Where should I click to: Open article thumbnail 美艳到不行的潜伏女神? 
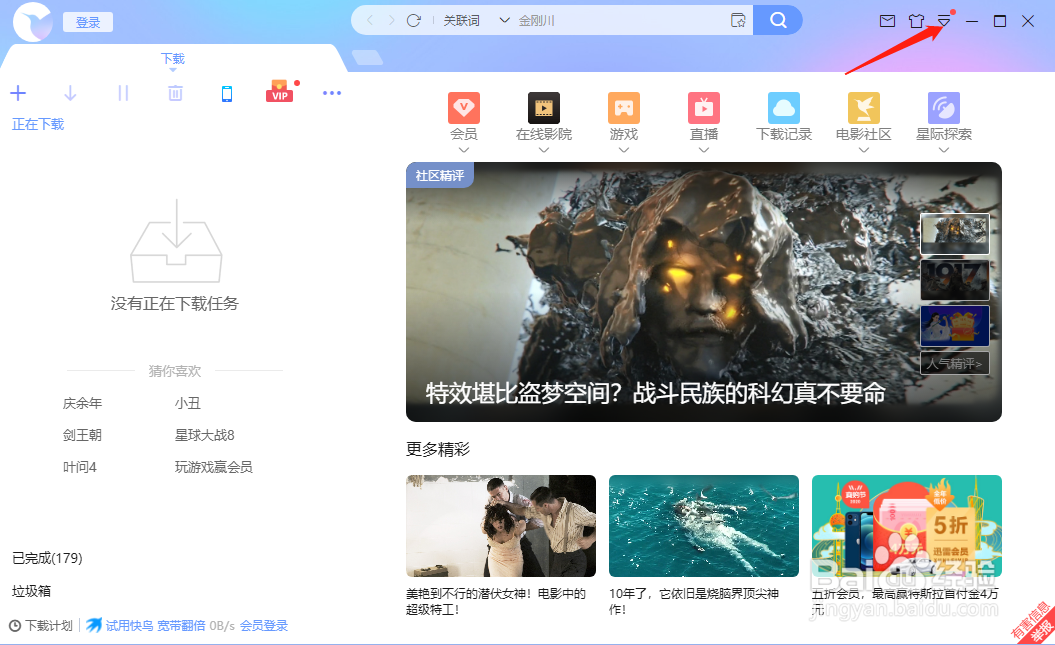pyautogui.click(x=501, y=526)
